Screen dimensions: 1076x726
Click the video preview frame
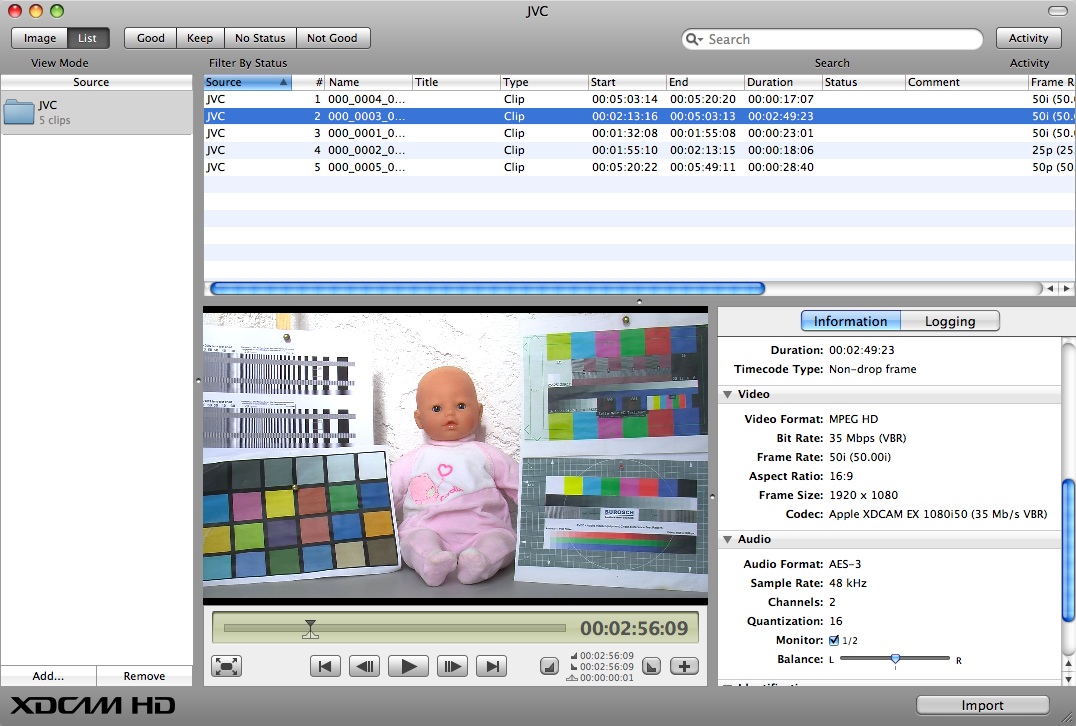click(455, 456)
